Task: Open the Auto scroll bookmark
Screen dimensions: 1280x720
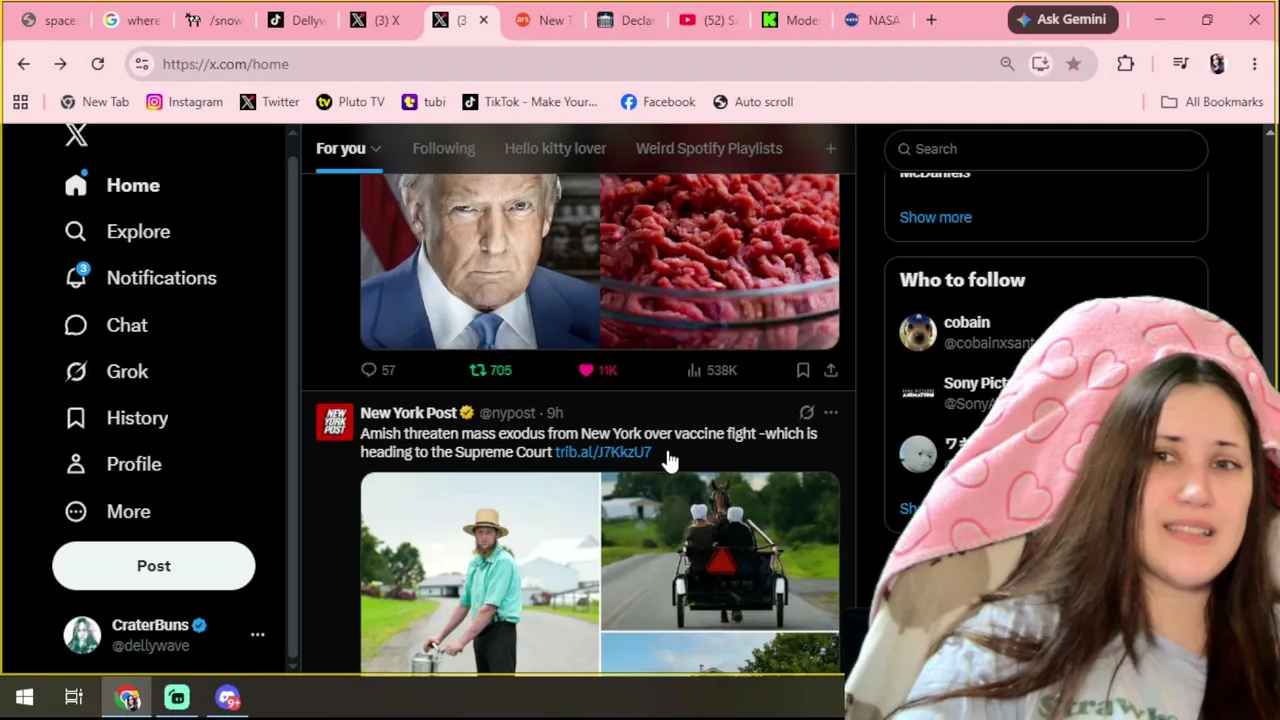Action: pyautogui.click(x=752, y=102)
